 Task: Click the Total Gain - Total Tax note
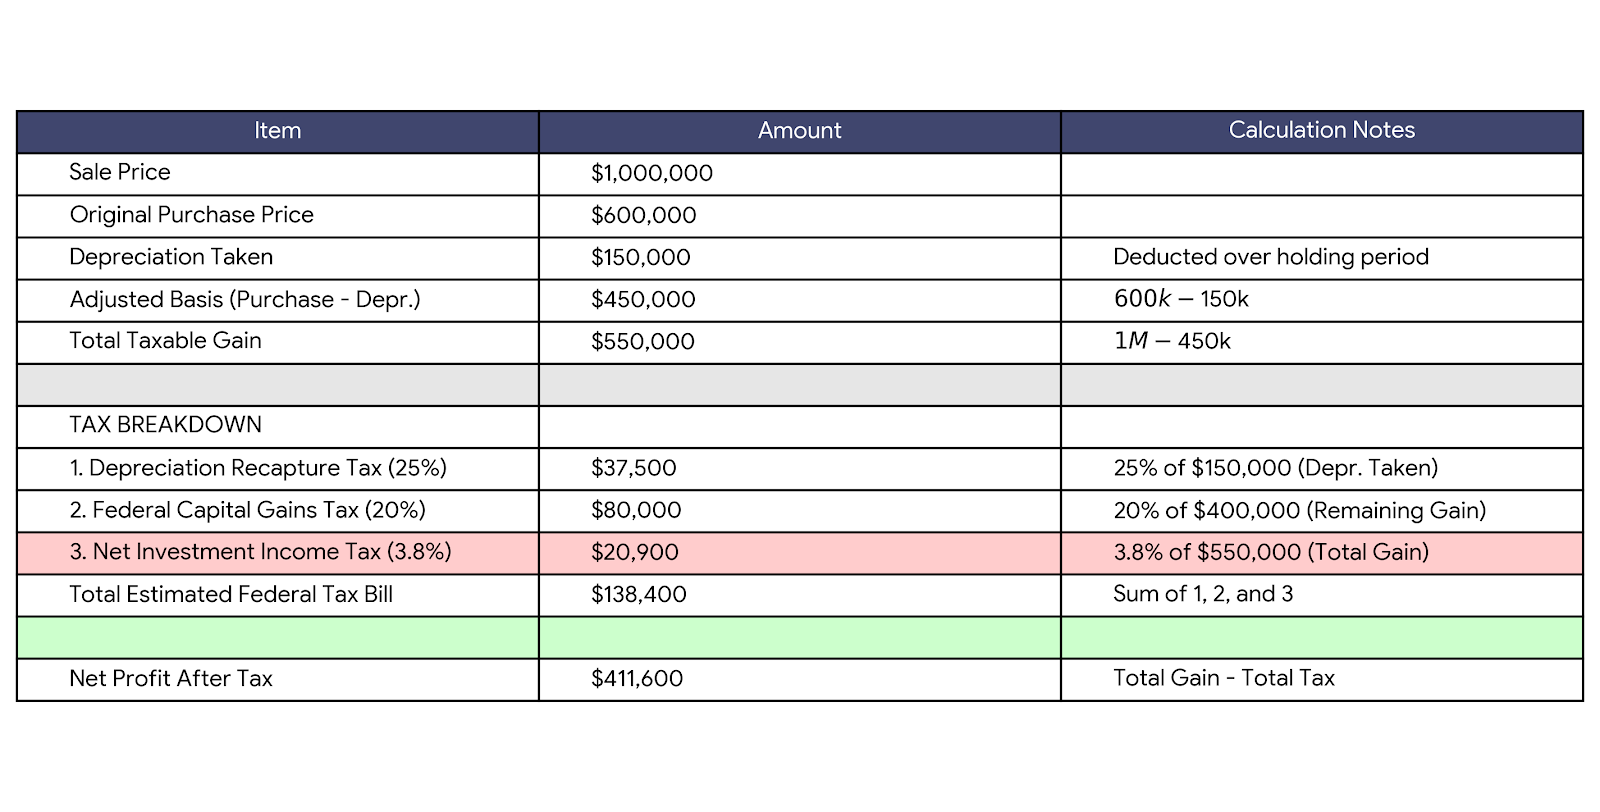1223,679
